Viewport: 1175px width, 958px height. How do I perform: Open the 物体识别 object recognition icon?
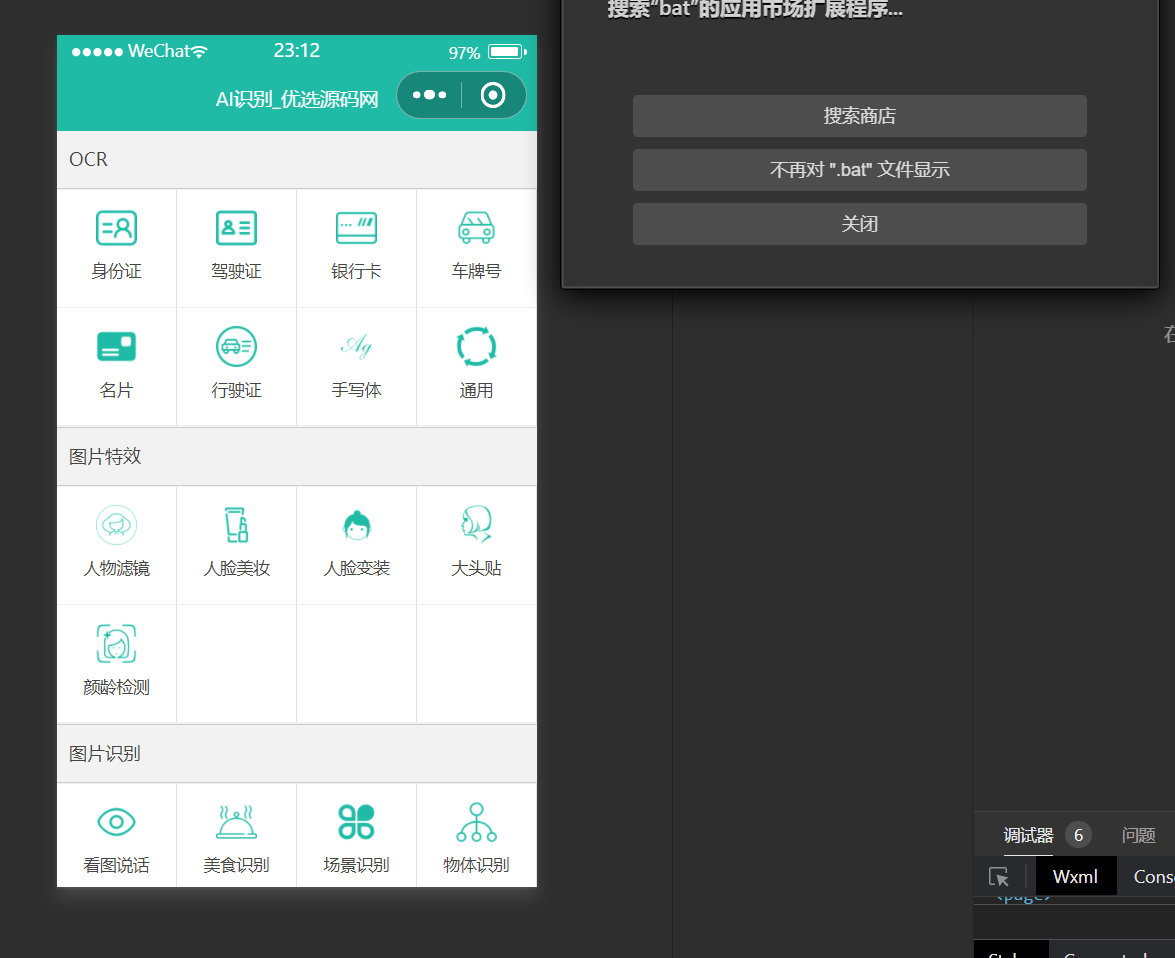476,822
